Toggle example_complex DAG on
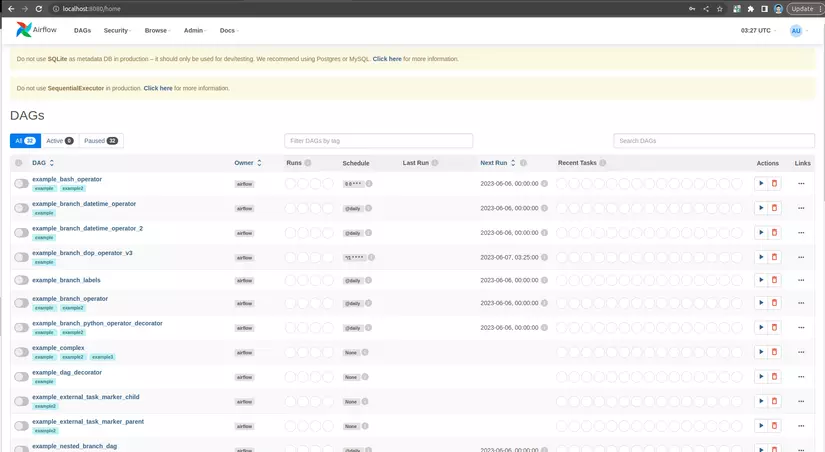The width and height of the screenshot is (825, 452). (x=21, y=352)
